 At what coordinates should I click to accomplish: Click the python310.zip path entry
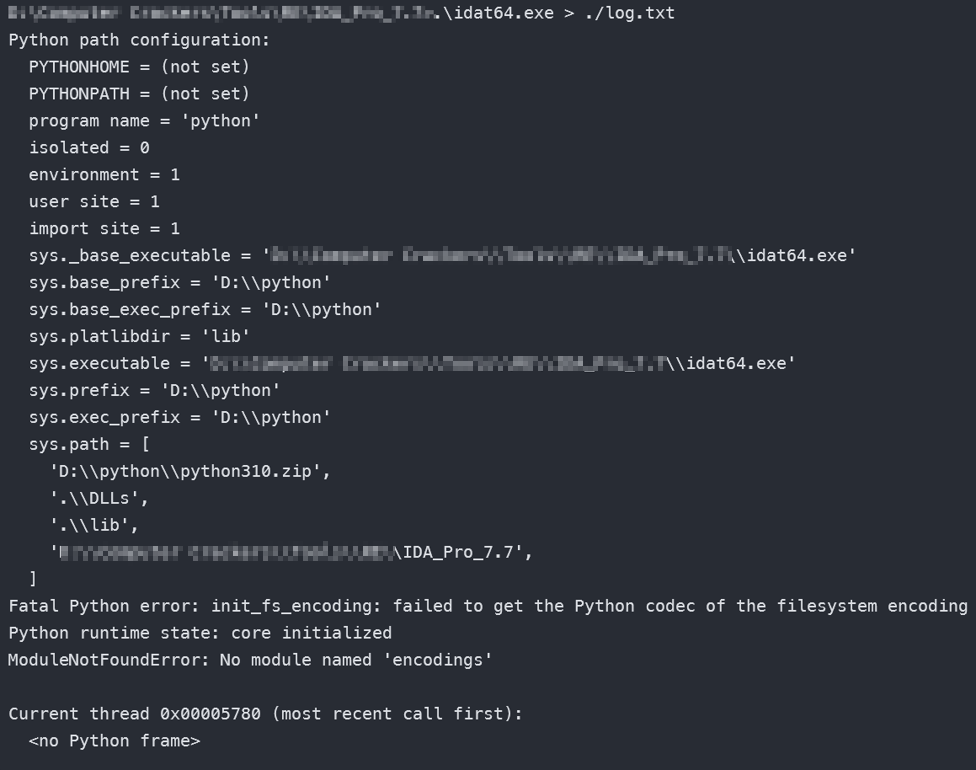click(x=190, y=471)
